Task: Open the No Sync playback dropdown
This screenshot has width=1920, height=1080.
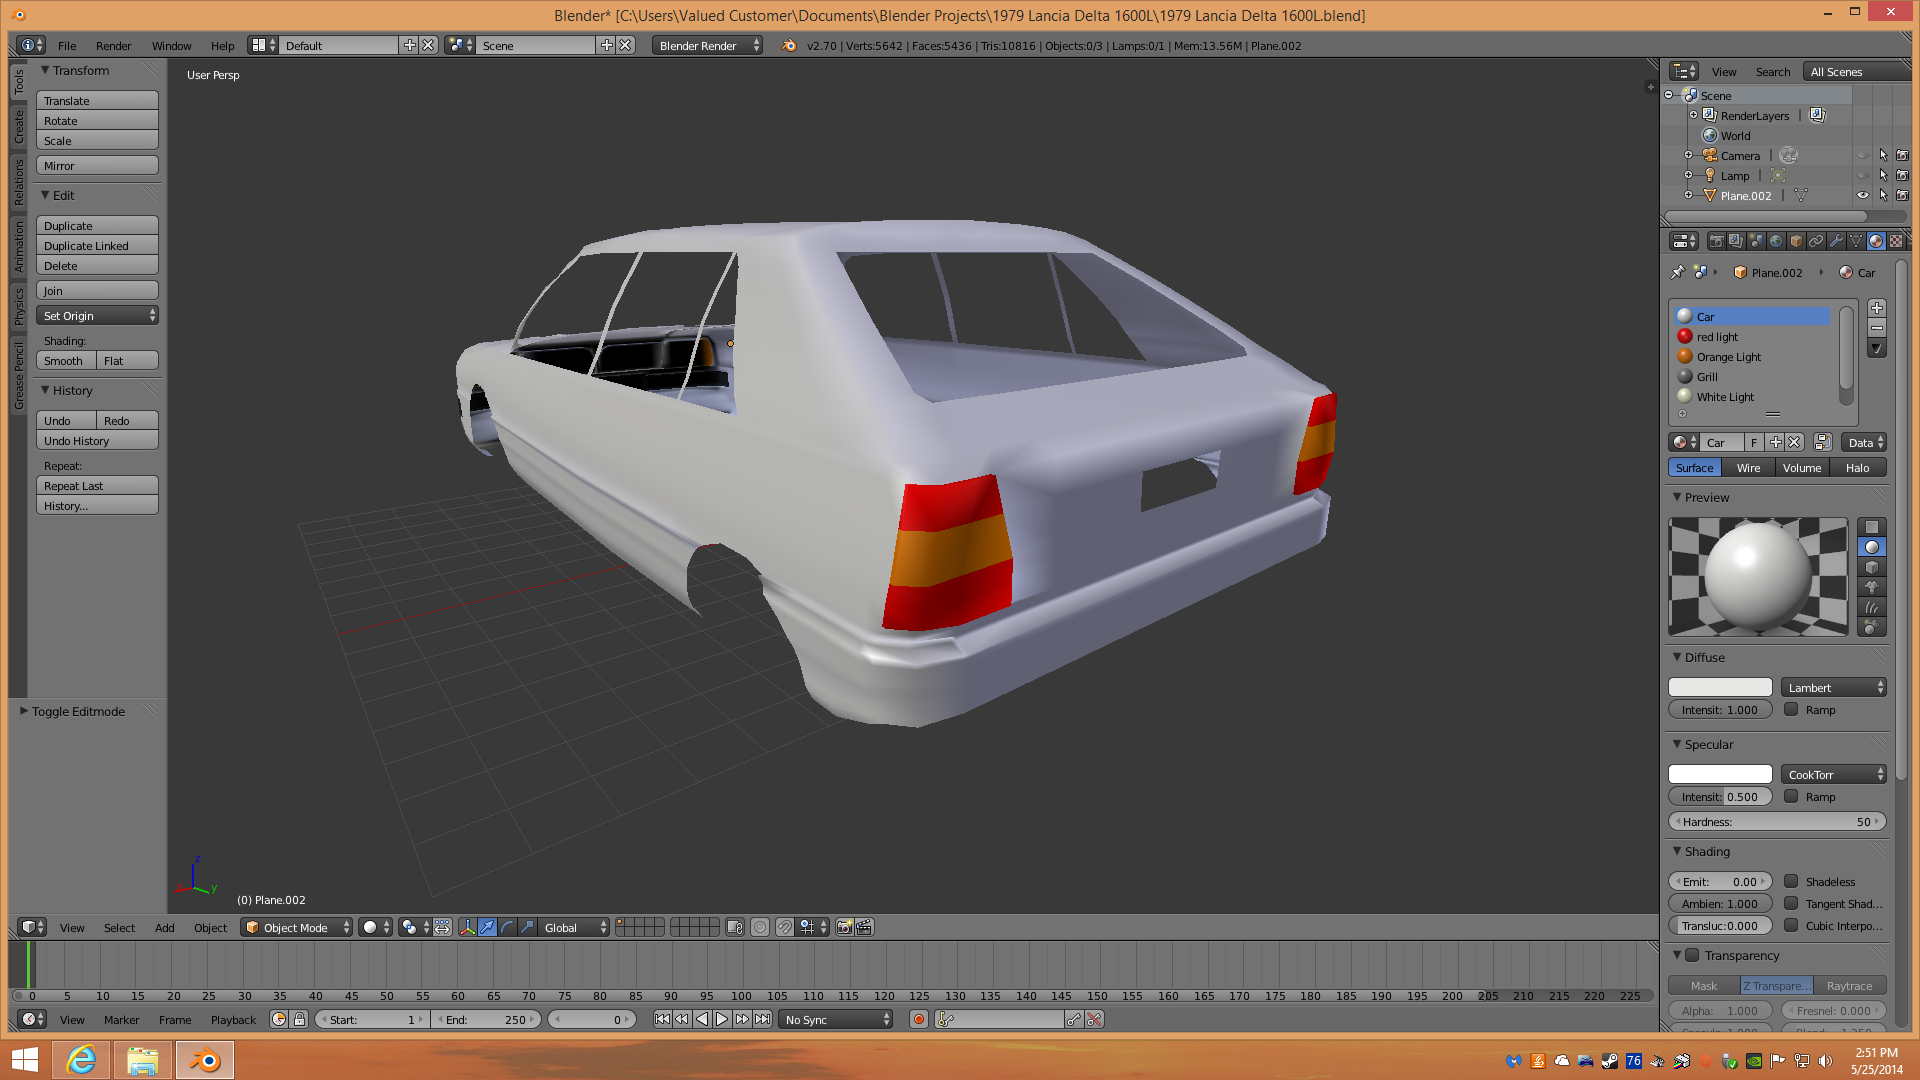Action: (x=836, y=1020)
